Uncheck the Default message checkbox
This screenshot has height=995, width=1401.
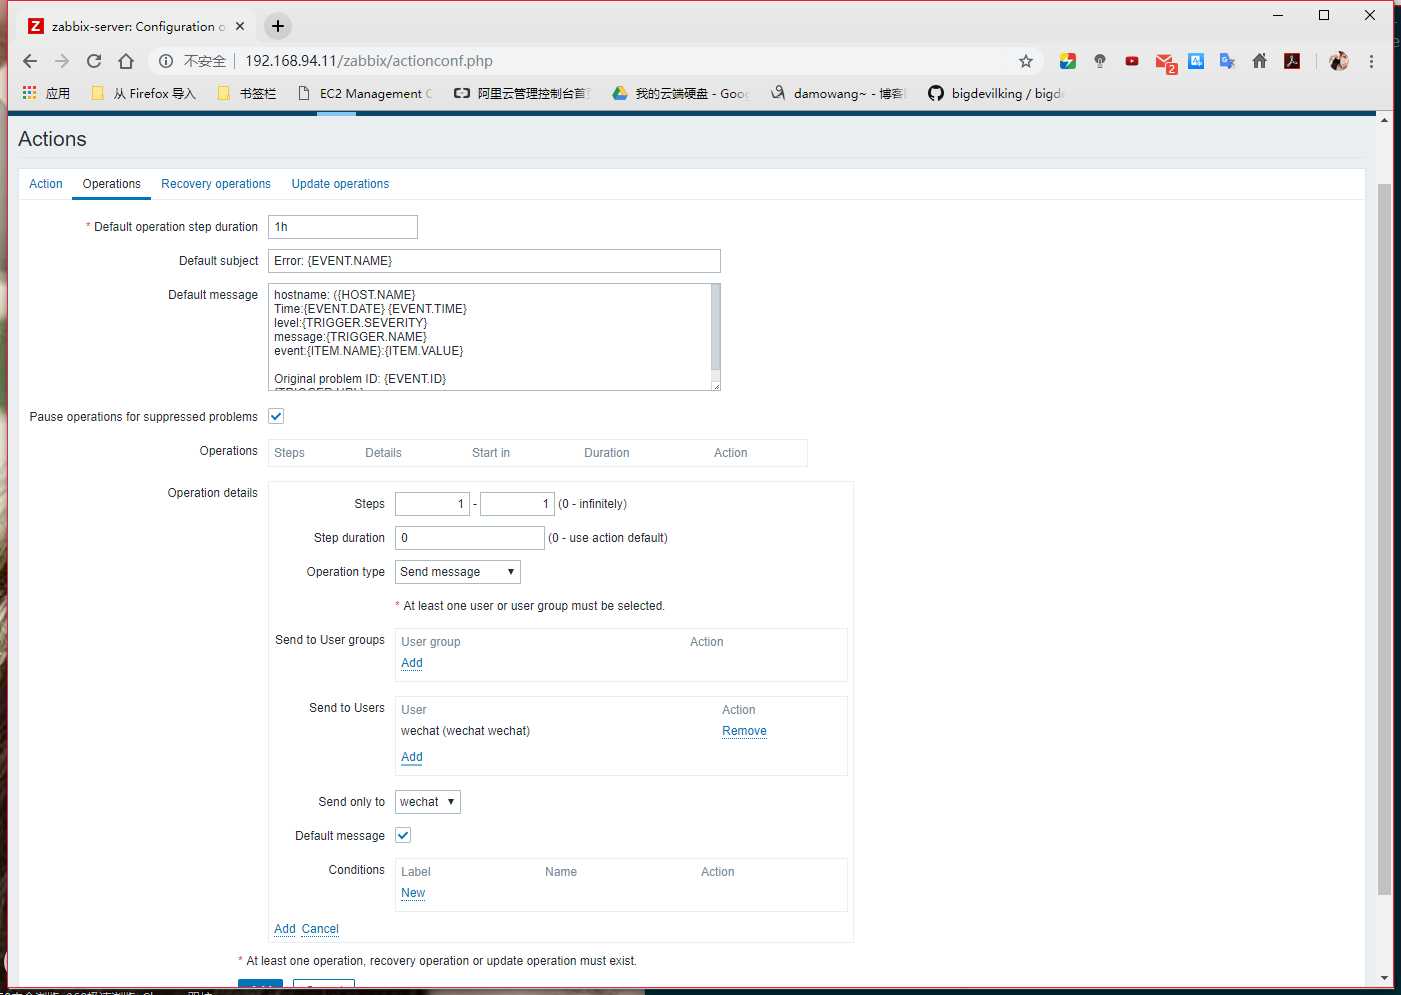tap(403, 835)
